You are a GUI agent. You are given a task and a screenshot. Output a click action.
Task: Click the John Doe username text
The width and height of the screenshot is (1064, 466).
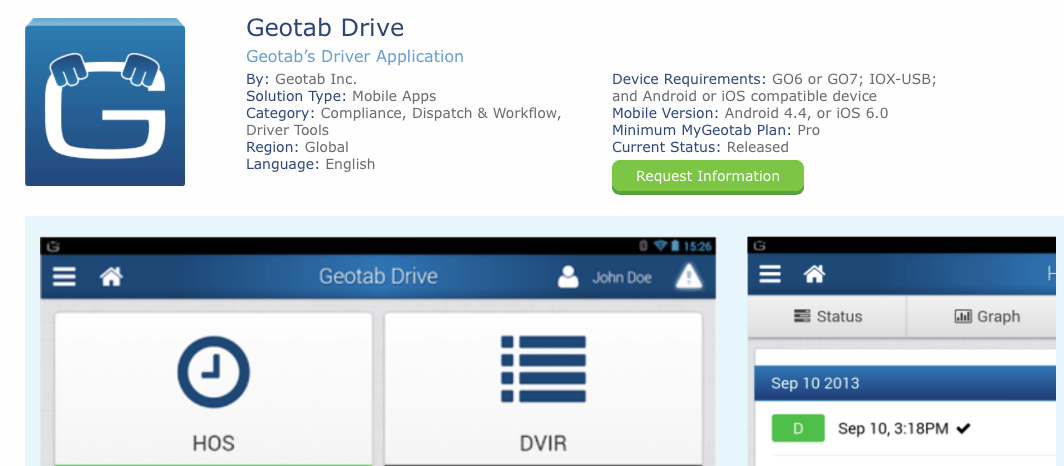click(x=622, y=278)
